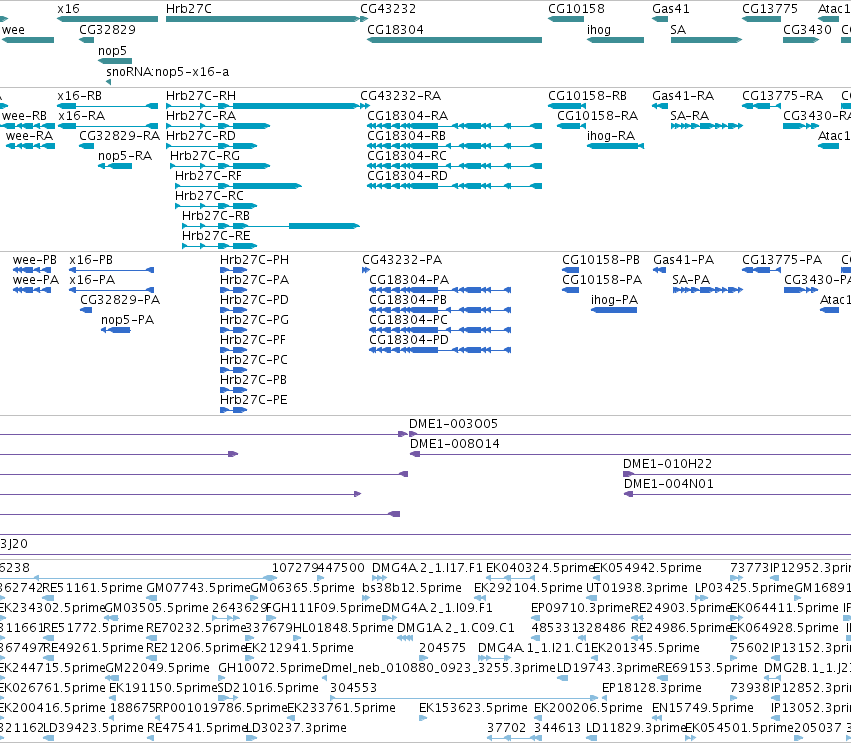
Task: Click the snoRNA:nop5-x16-a label
Action: tap(168, 72)
